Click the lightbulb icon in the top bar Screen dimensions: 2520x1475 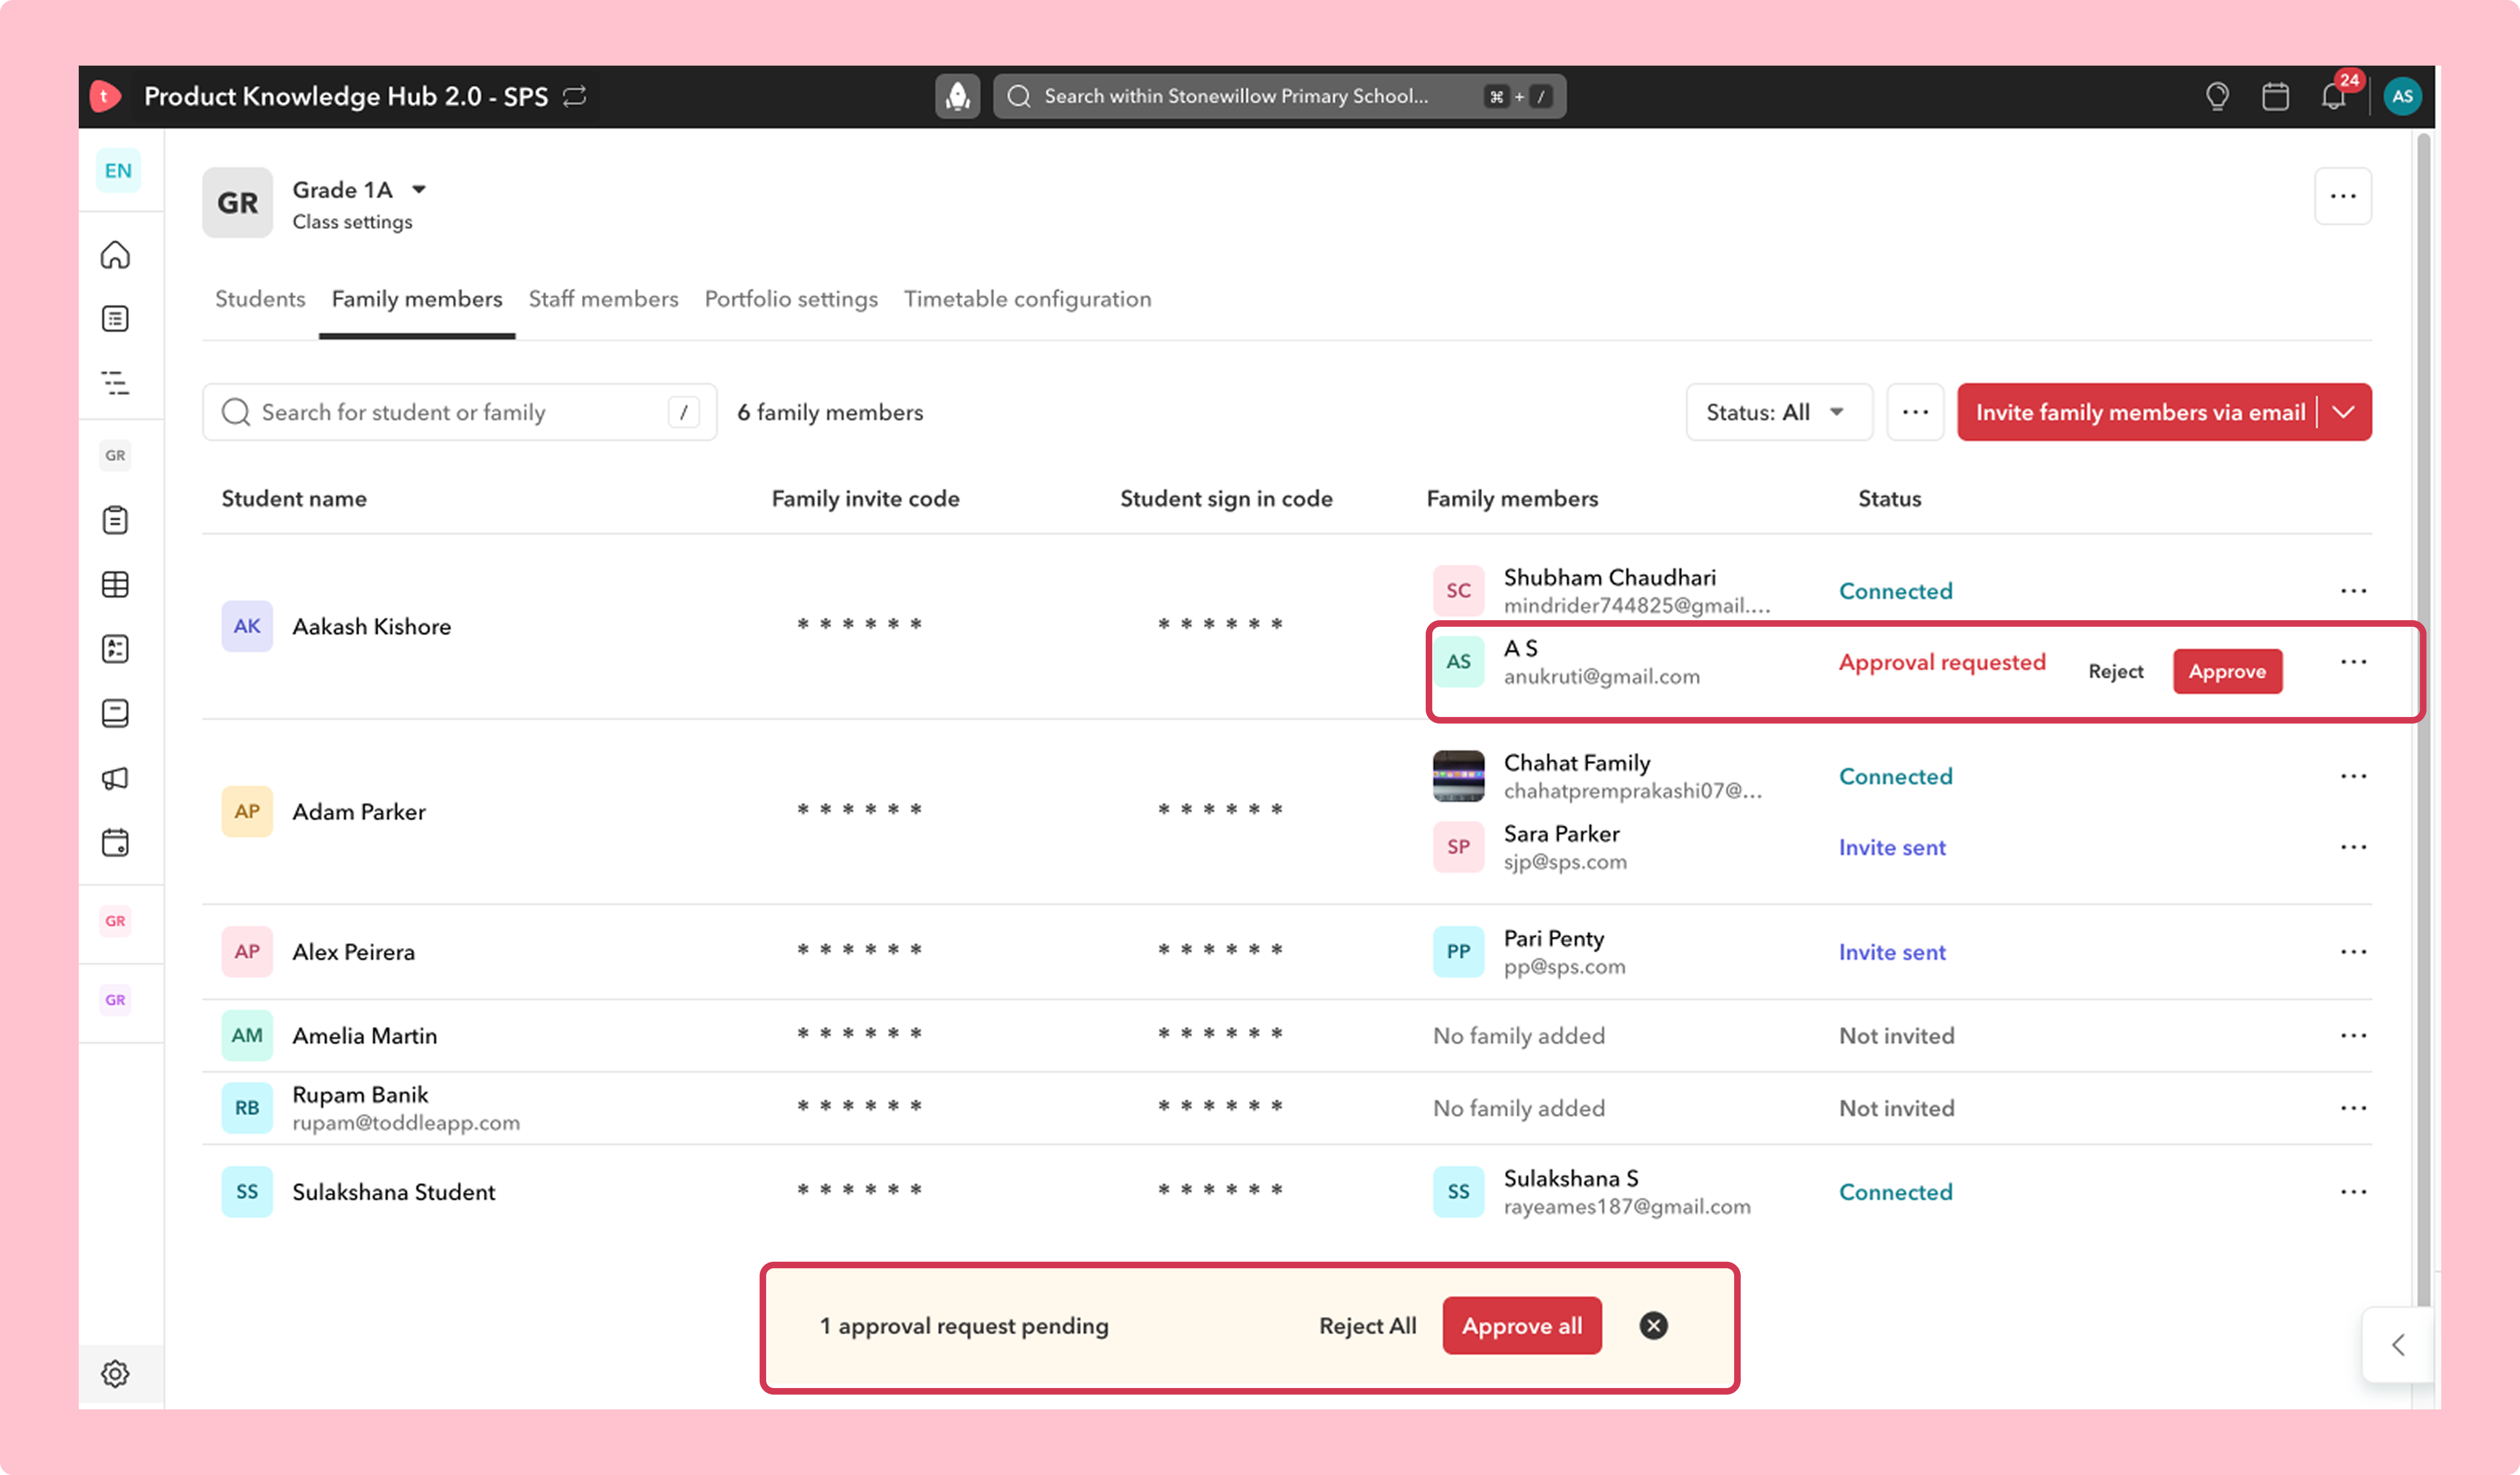coord(2217,96)
